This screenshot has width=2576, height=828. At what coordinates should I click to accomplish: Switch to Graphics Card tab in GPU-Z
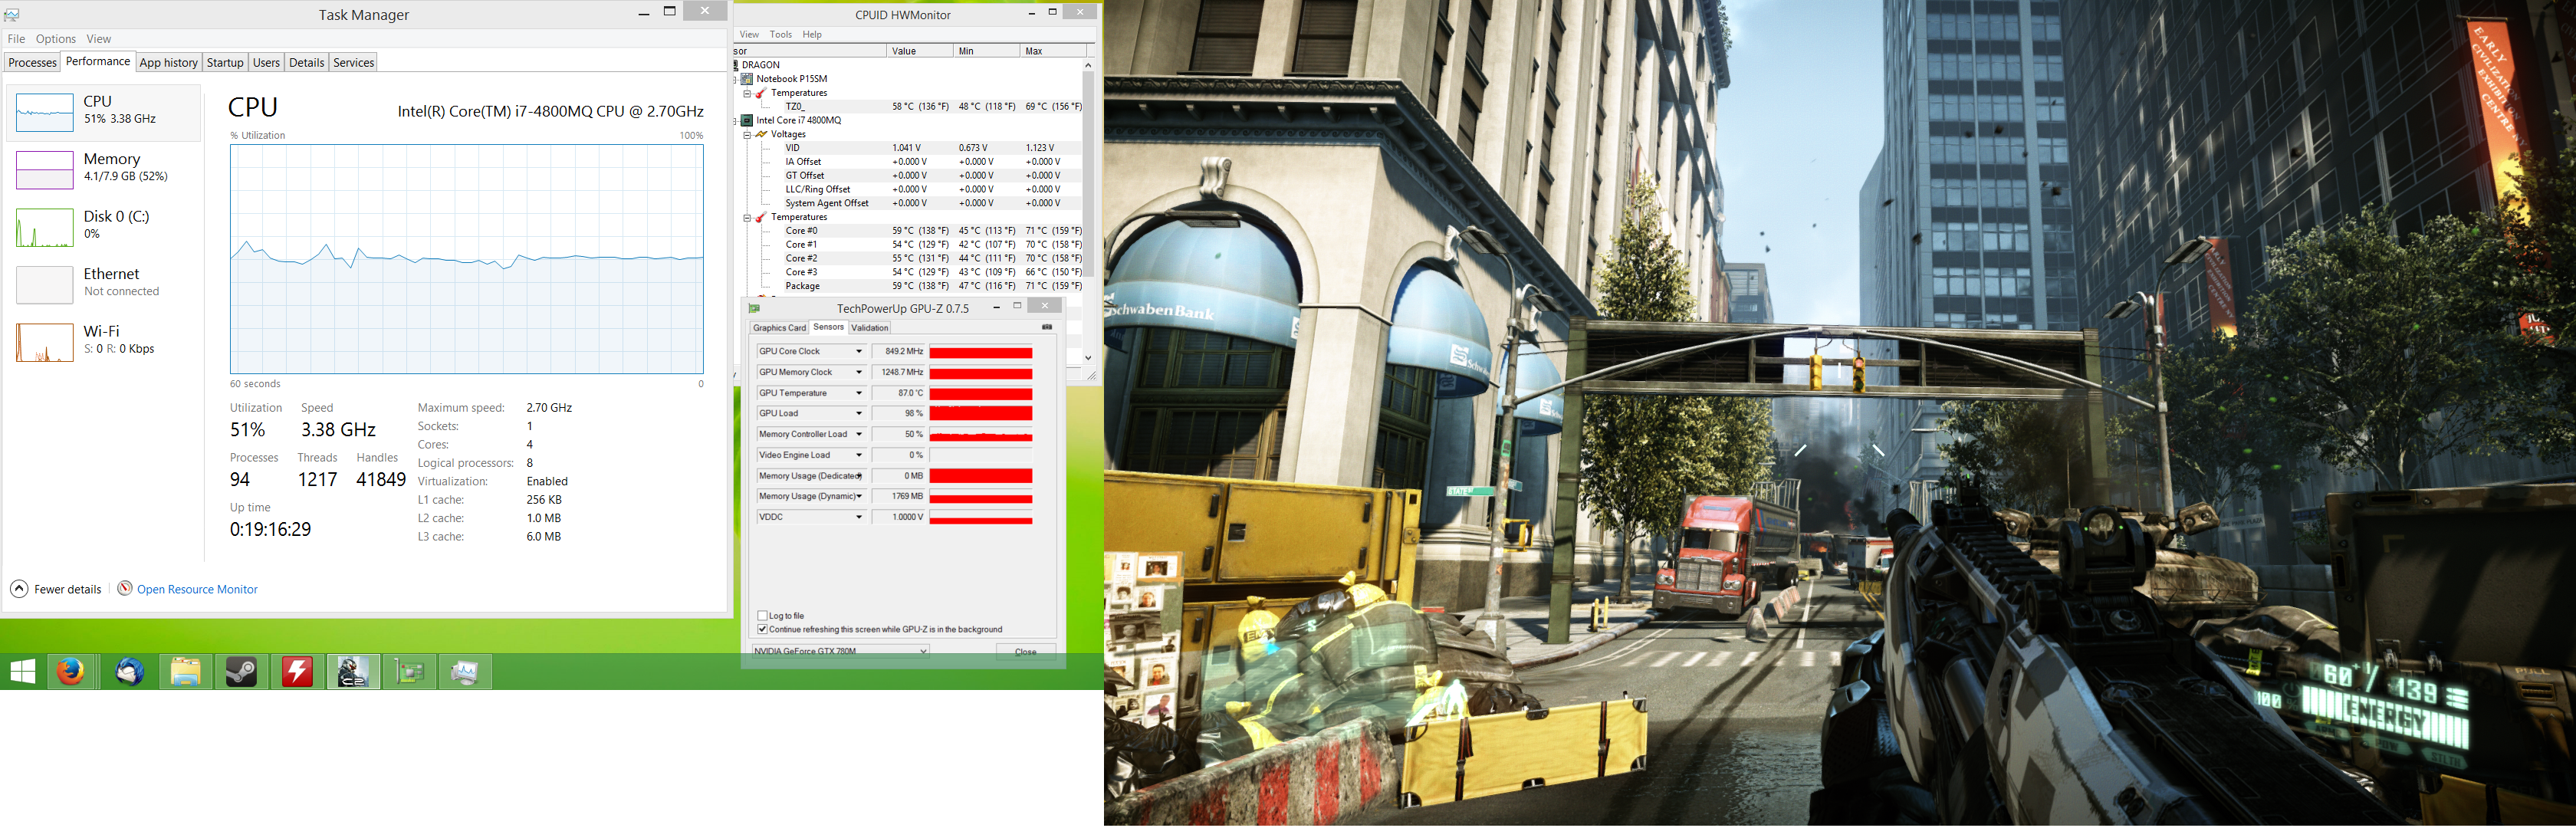click(x=779, y=328)
